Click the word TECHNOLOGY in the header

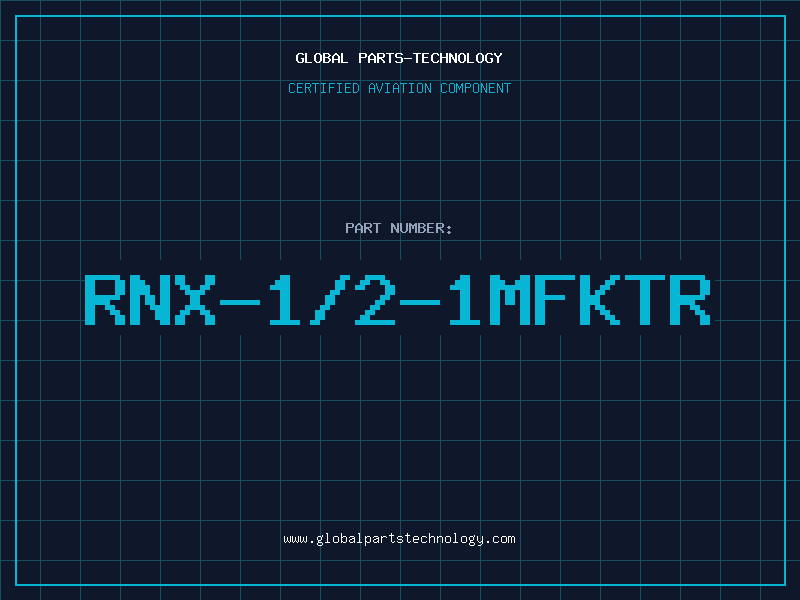458,58
